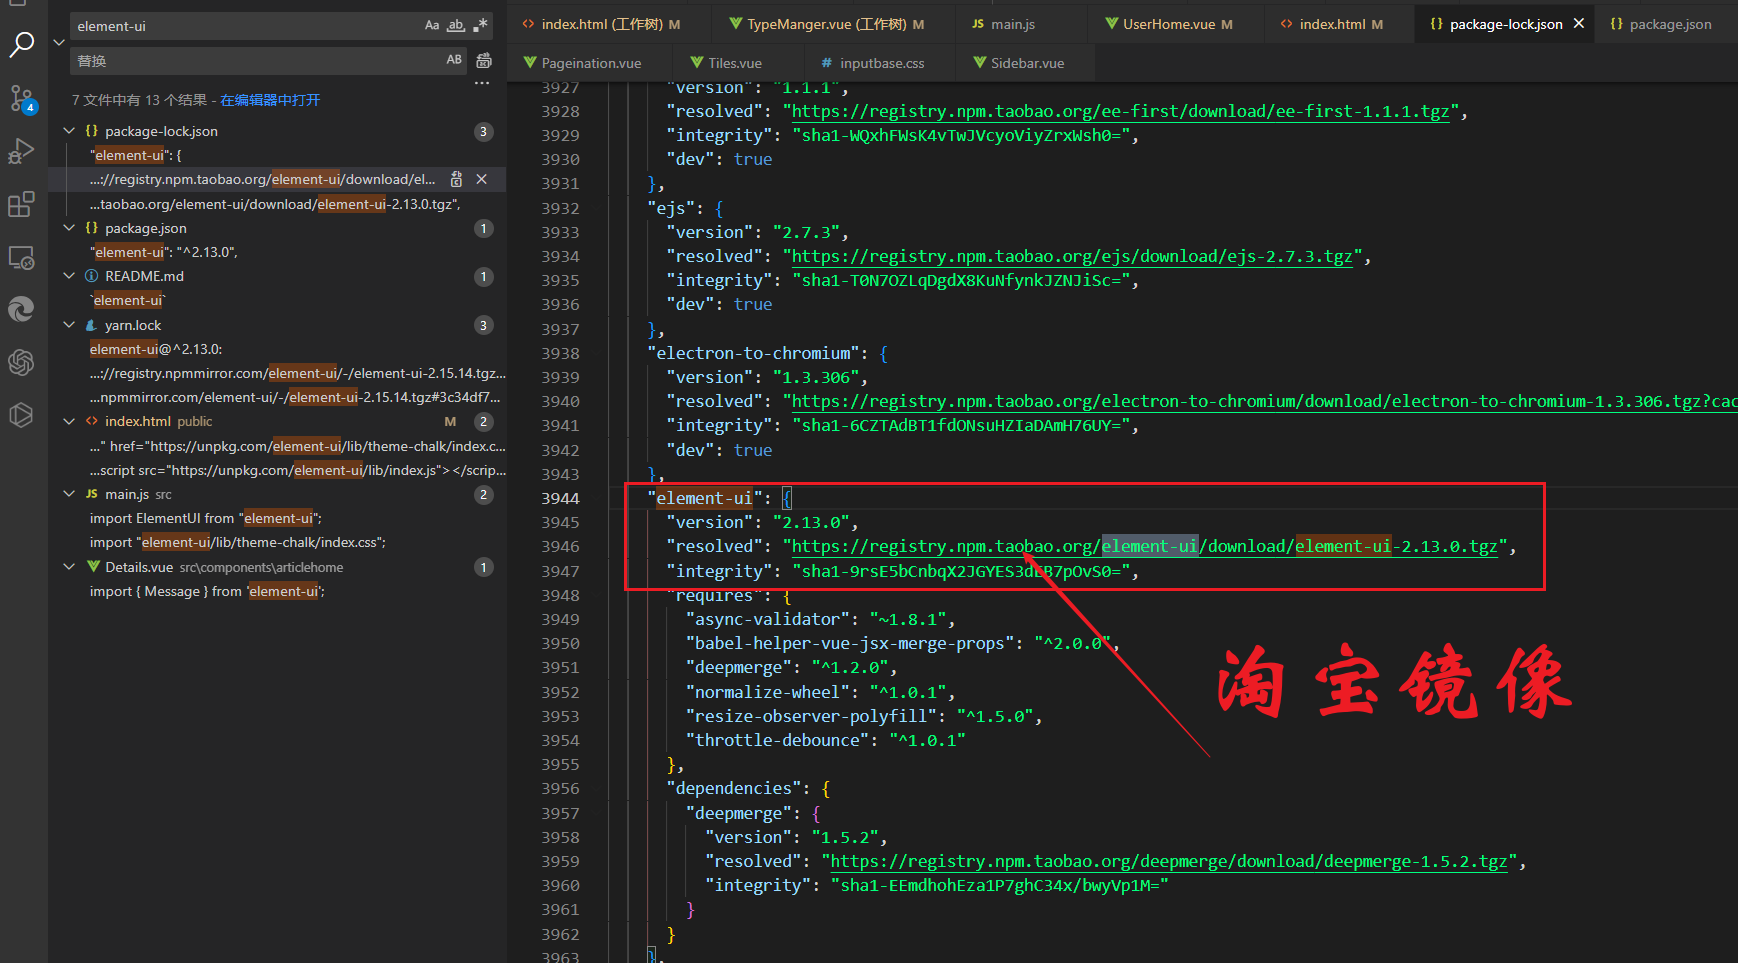Collapse Details.vue results group
The height and width of the screenshot is (963, 1738).
(69, 567)
